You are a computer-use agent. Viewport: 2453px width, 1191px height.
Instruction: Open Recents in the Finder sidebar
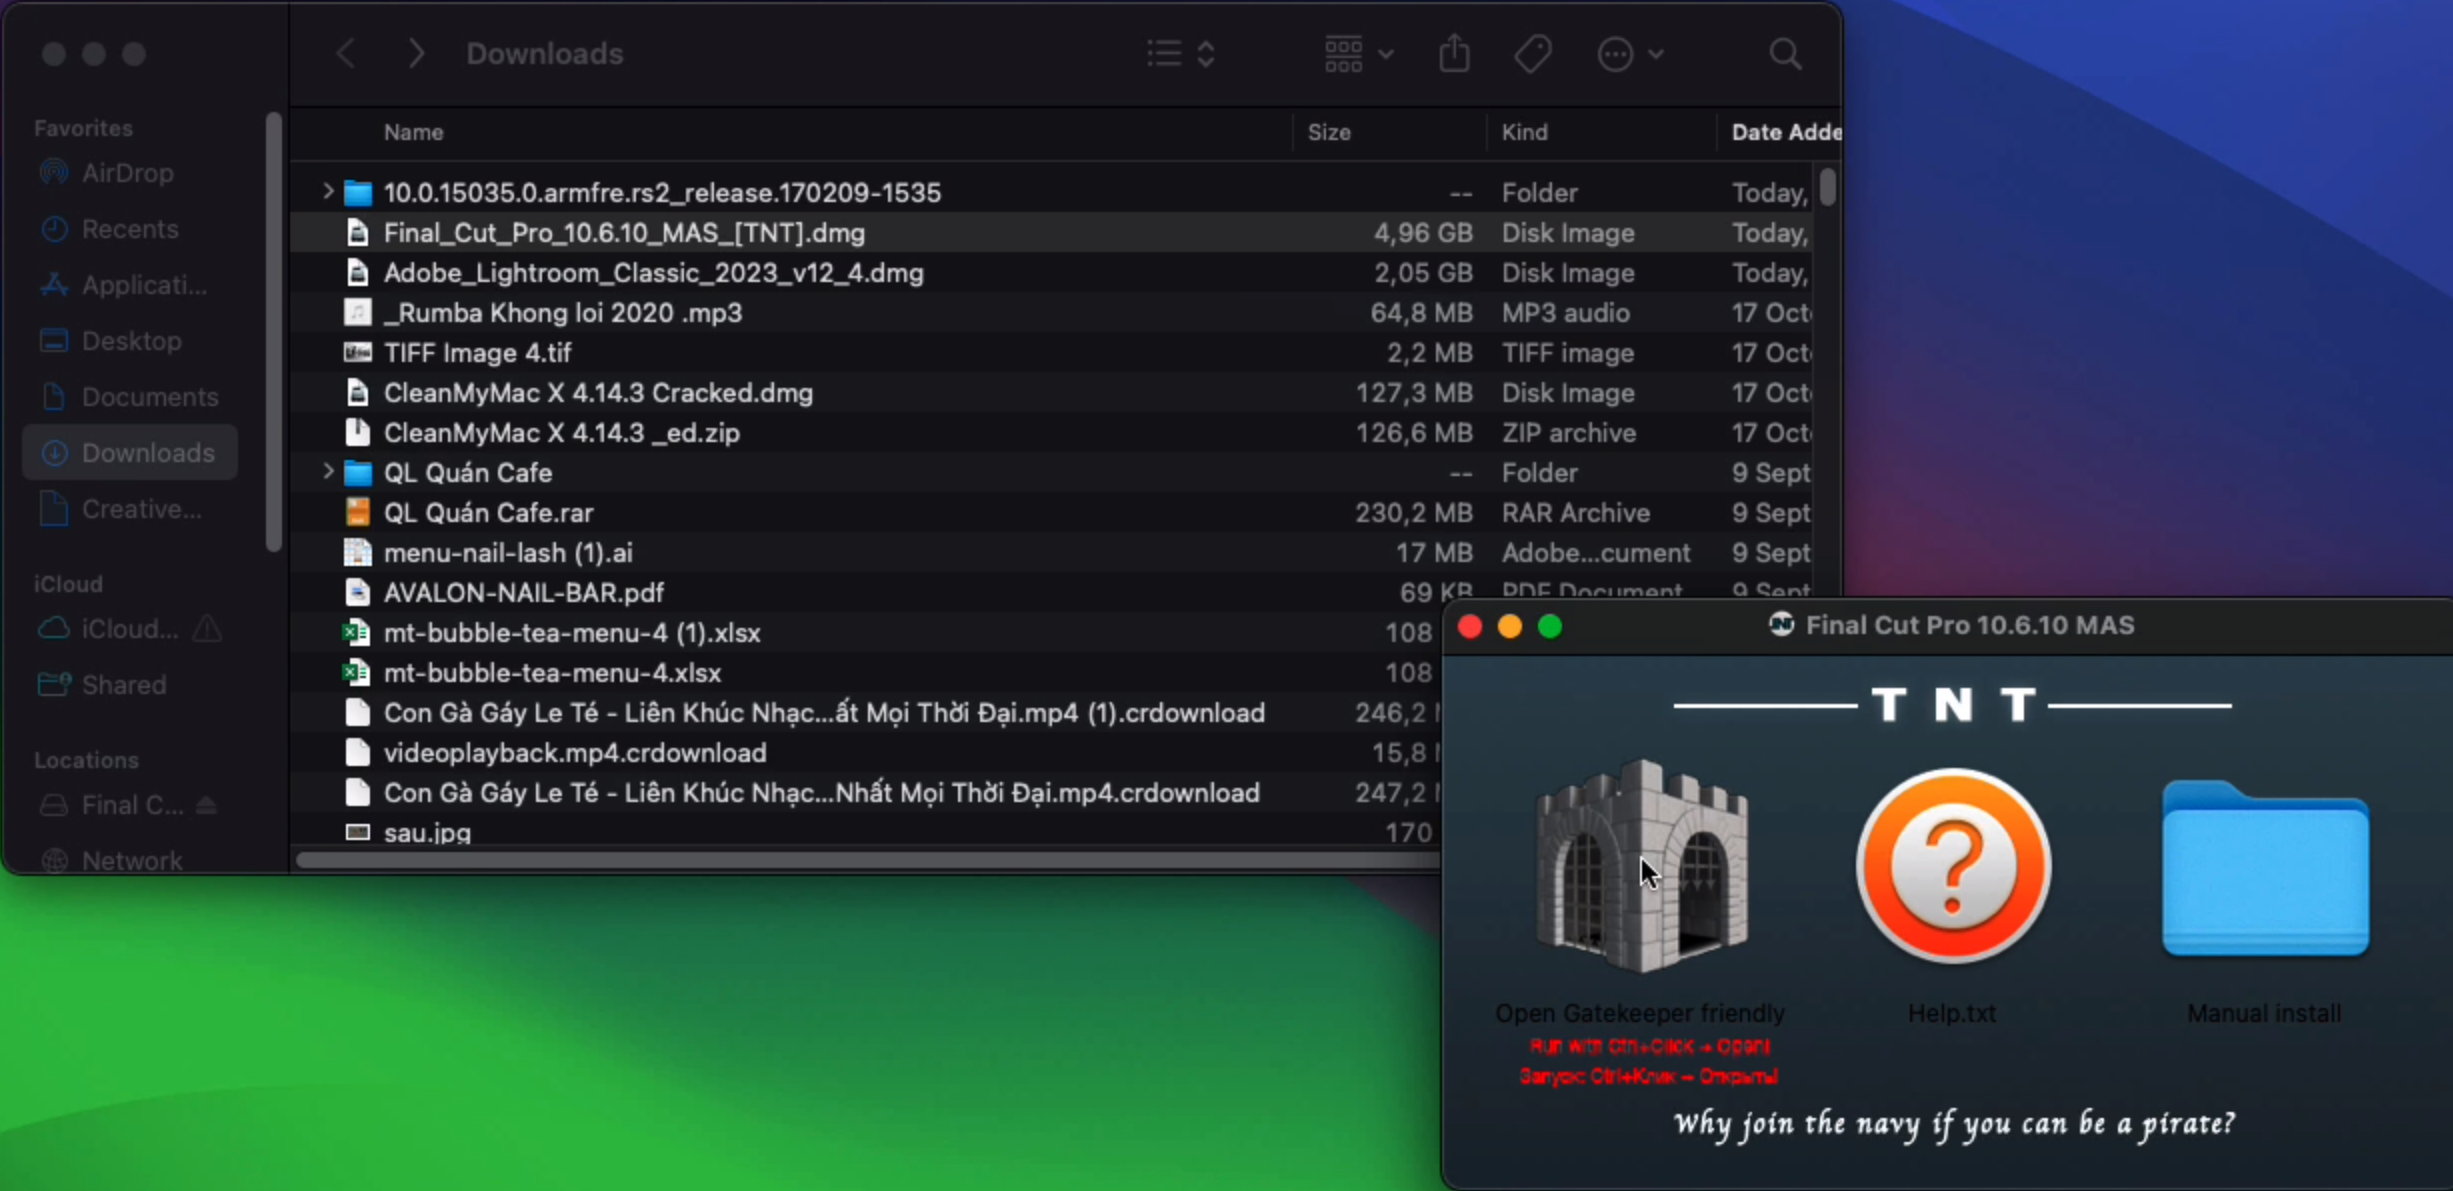pos(130,229)
